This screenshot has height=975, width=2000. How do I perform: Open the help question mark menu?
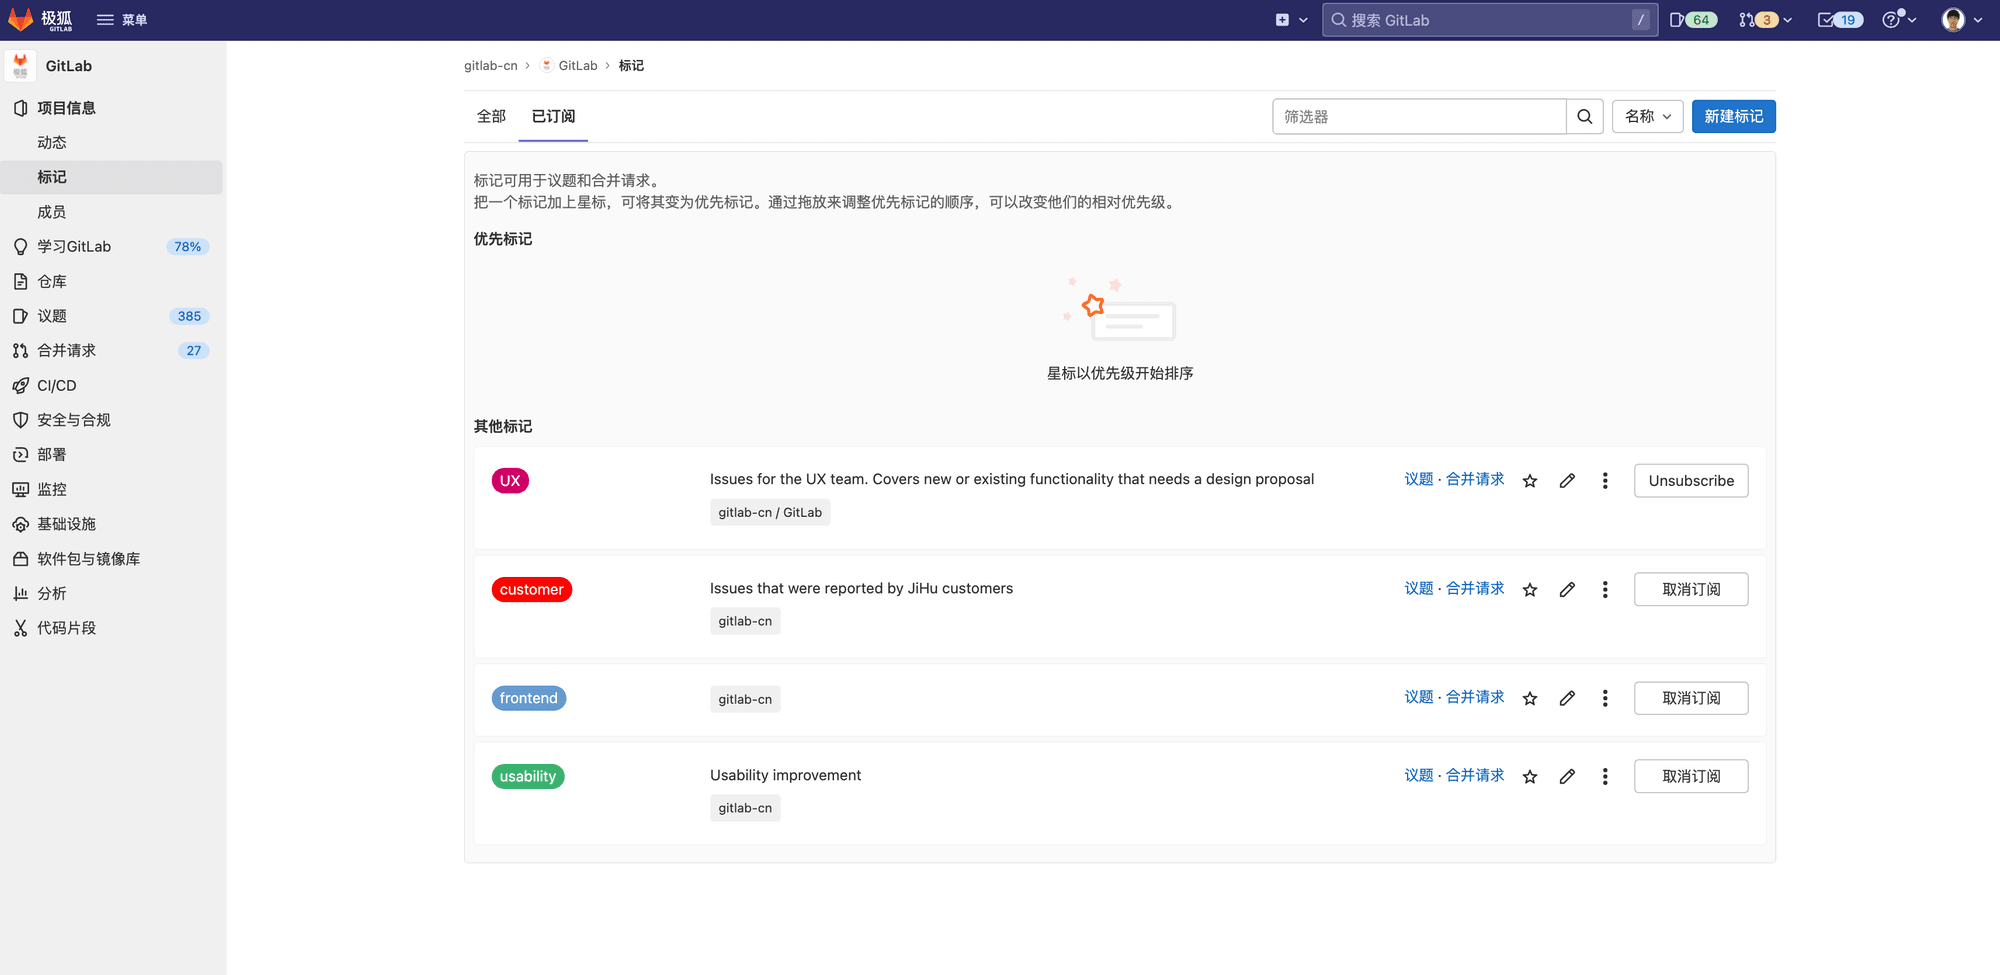click(x=1898, y=20)
